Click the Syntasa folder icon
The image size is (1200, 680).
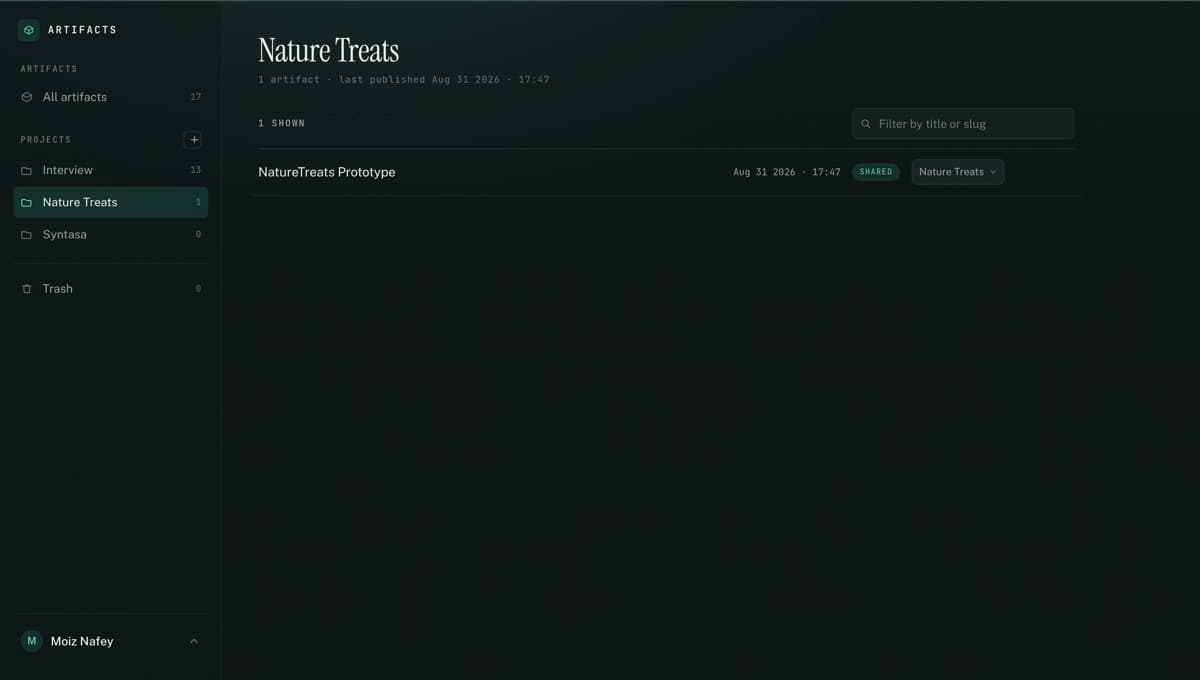pyautogui.click(x=27, y=235)
